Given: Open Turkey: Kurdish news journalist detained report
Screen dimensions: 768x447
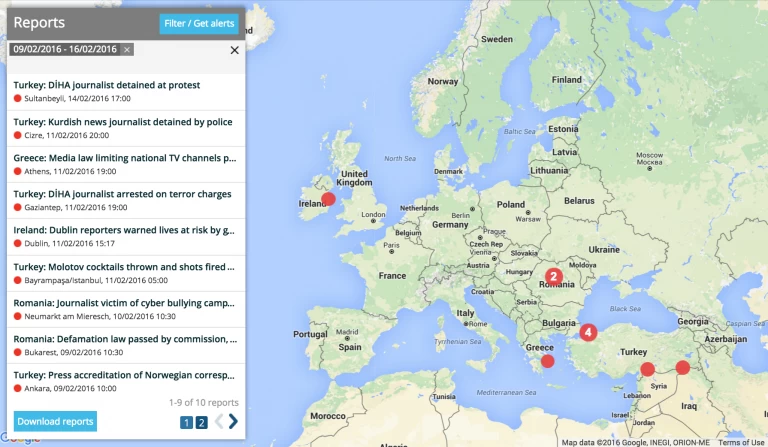Looking at the screenshot, I should [x=123, y=122].
